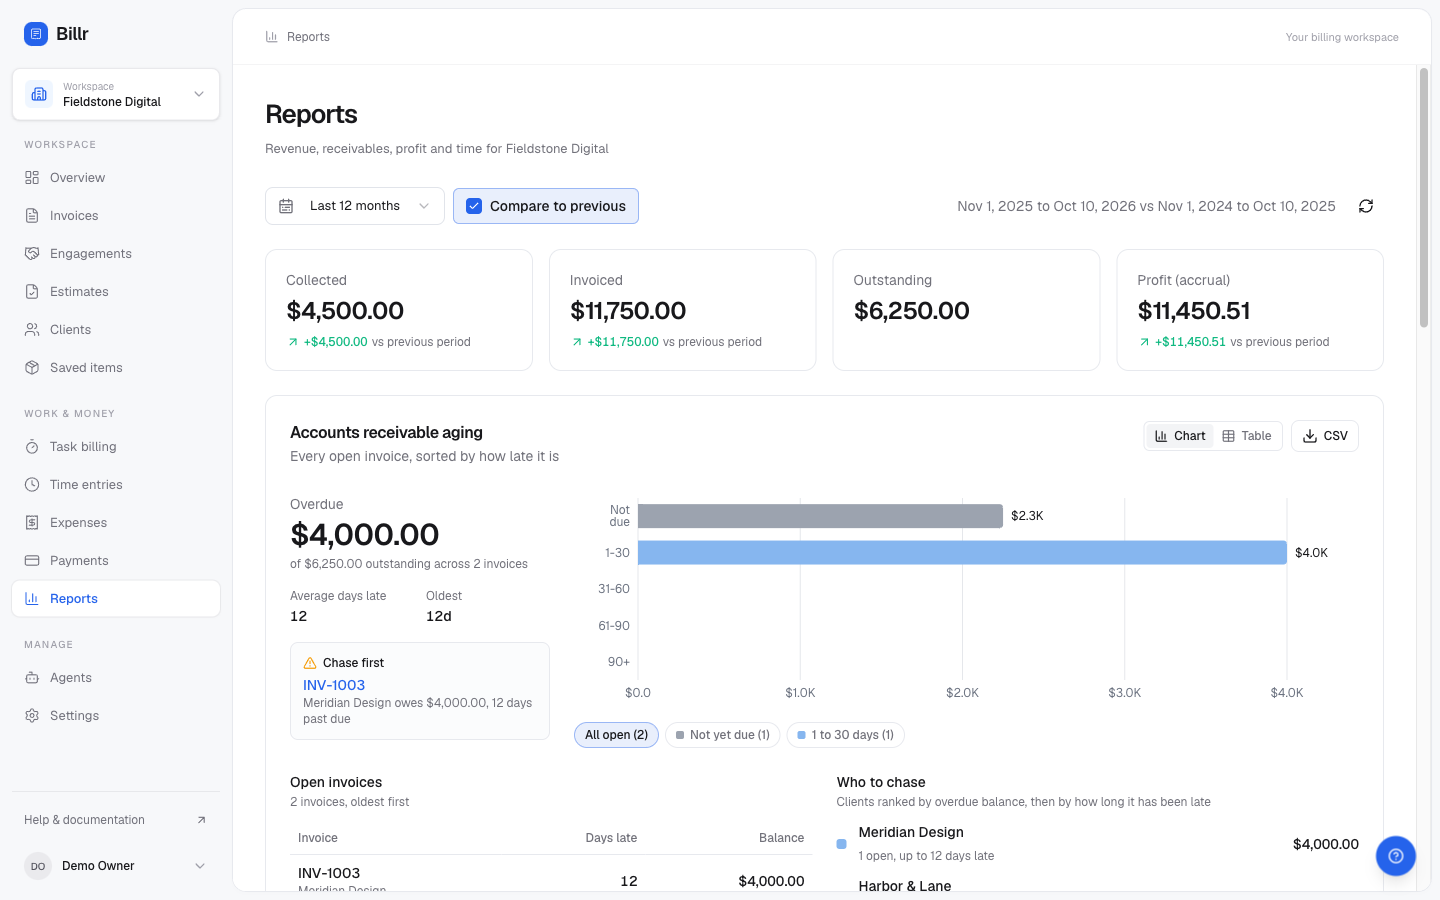1440x900 pixels.
Task: Toggle the Compare to previous checkbox
Action: [474, 206]
